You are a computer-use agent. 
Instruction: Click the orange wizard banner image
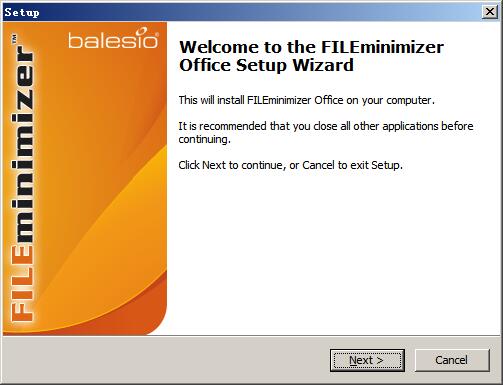point(85,178)
